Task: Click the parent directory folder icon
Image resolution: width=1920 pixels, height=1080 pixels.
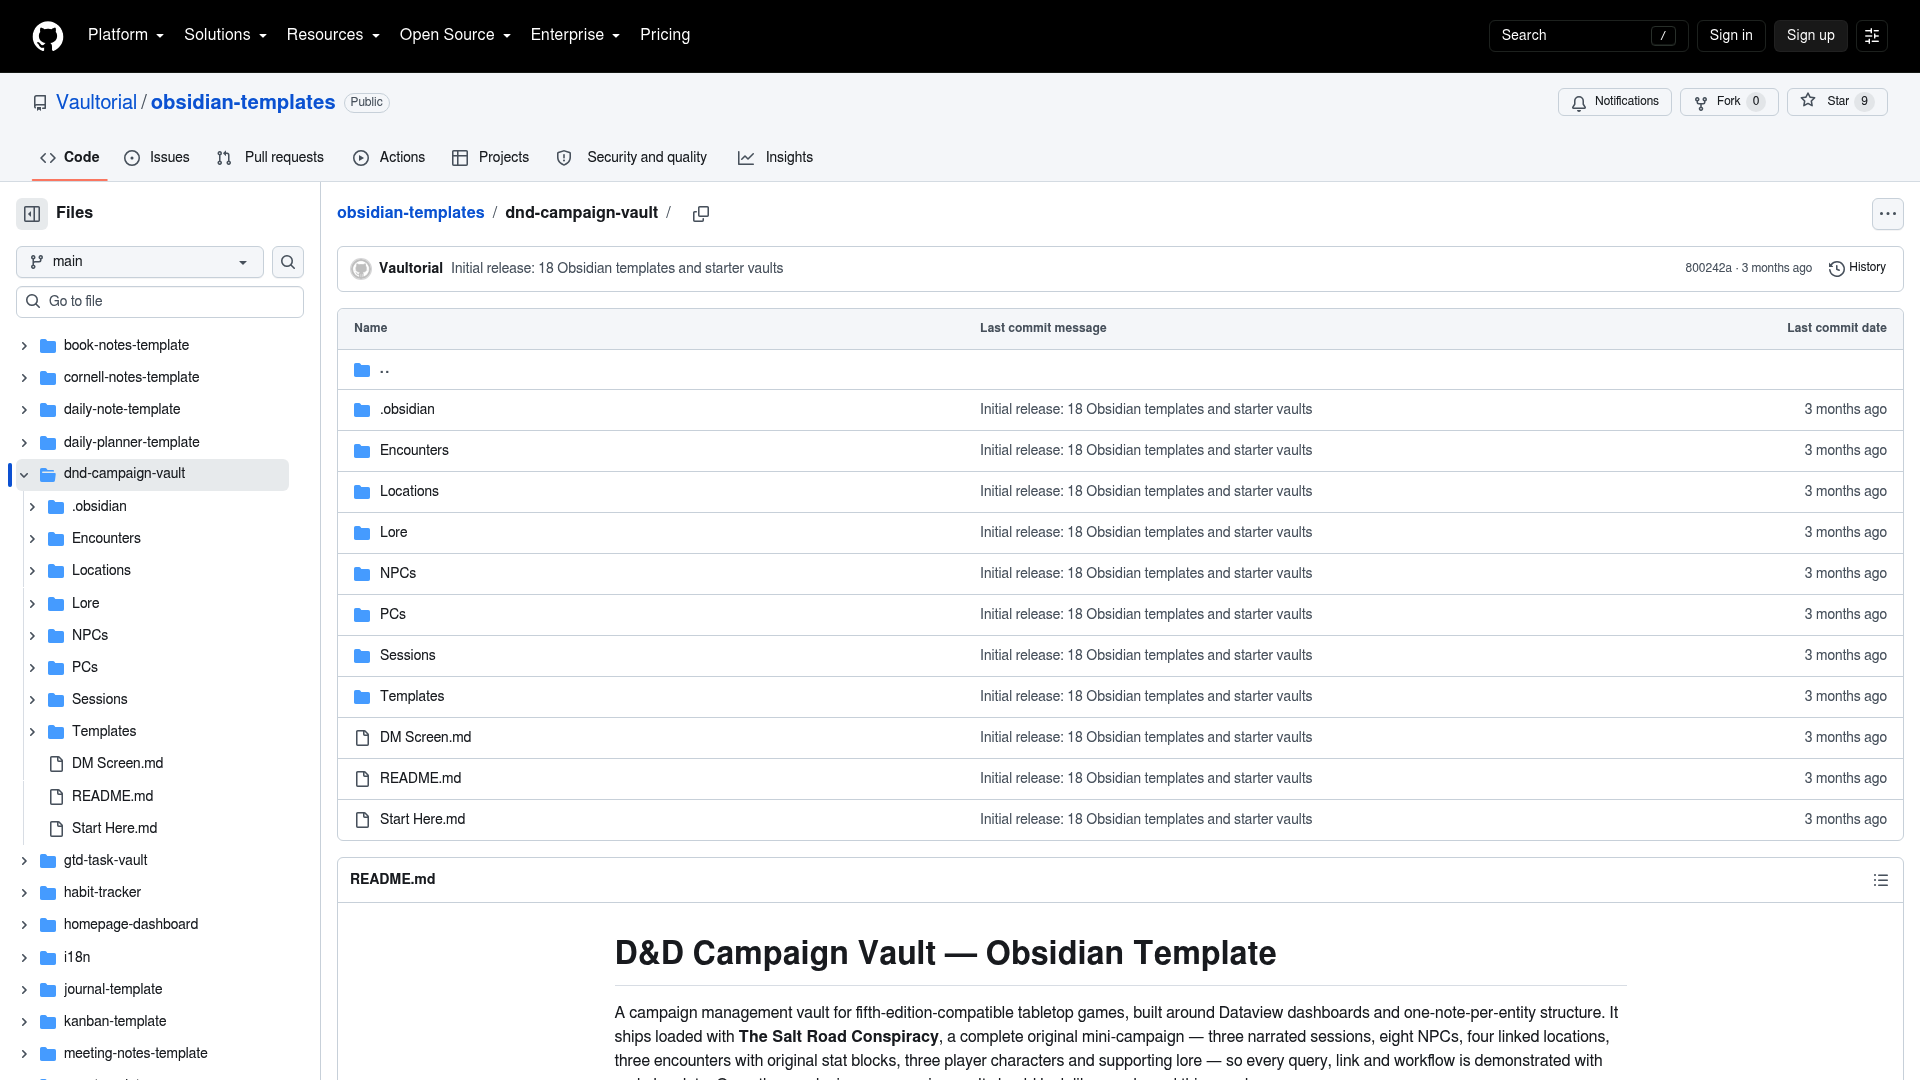Action: (x=362, y=370)
